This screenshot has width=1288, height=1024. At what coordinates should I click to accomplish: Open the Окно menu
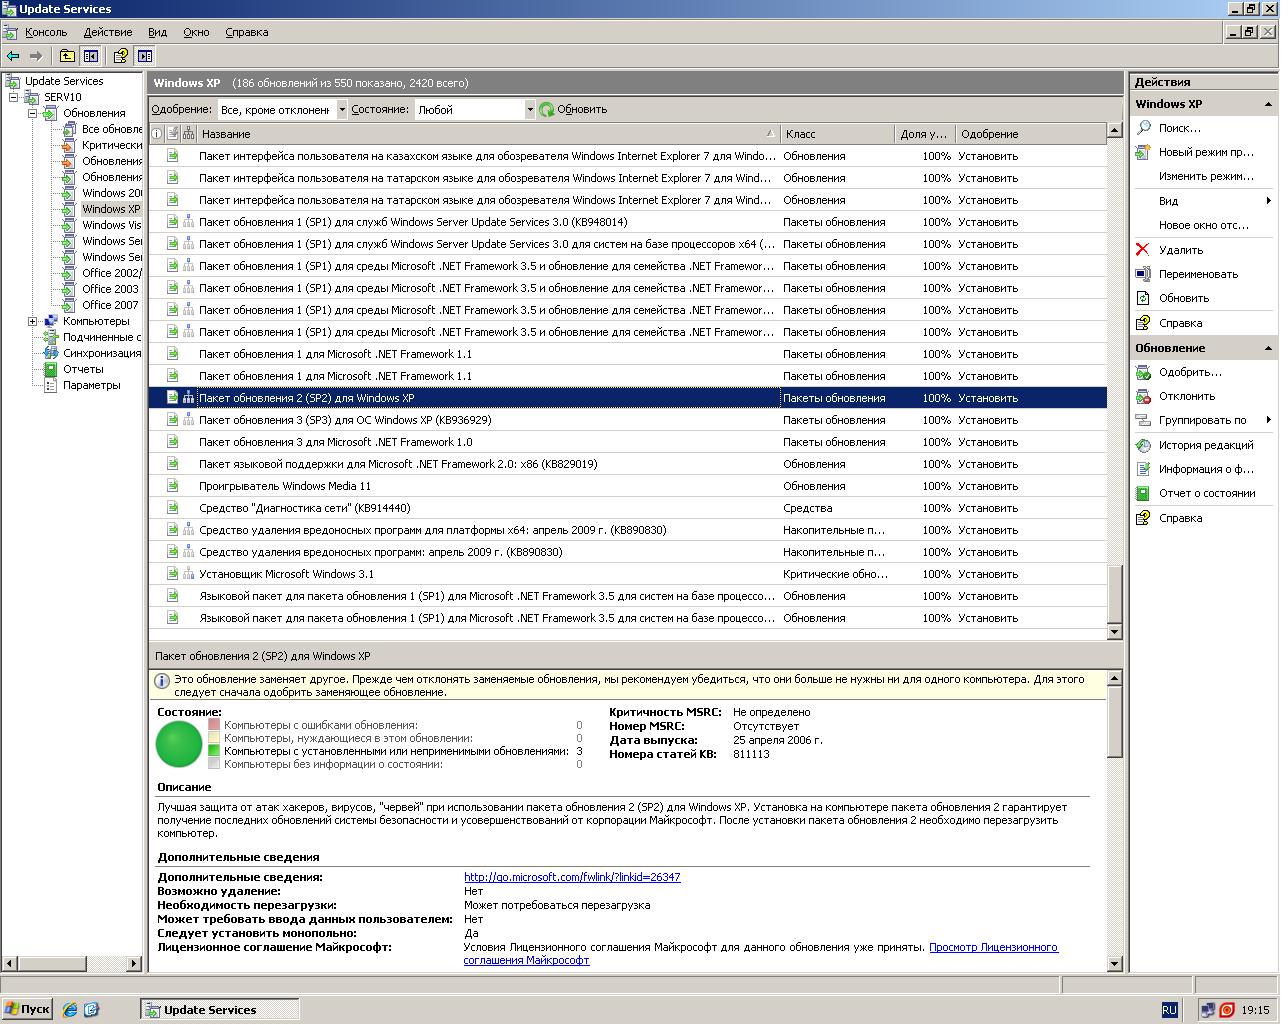pos(196,32)
